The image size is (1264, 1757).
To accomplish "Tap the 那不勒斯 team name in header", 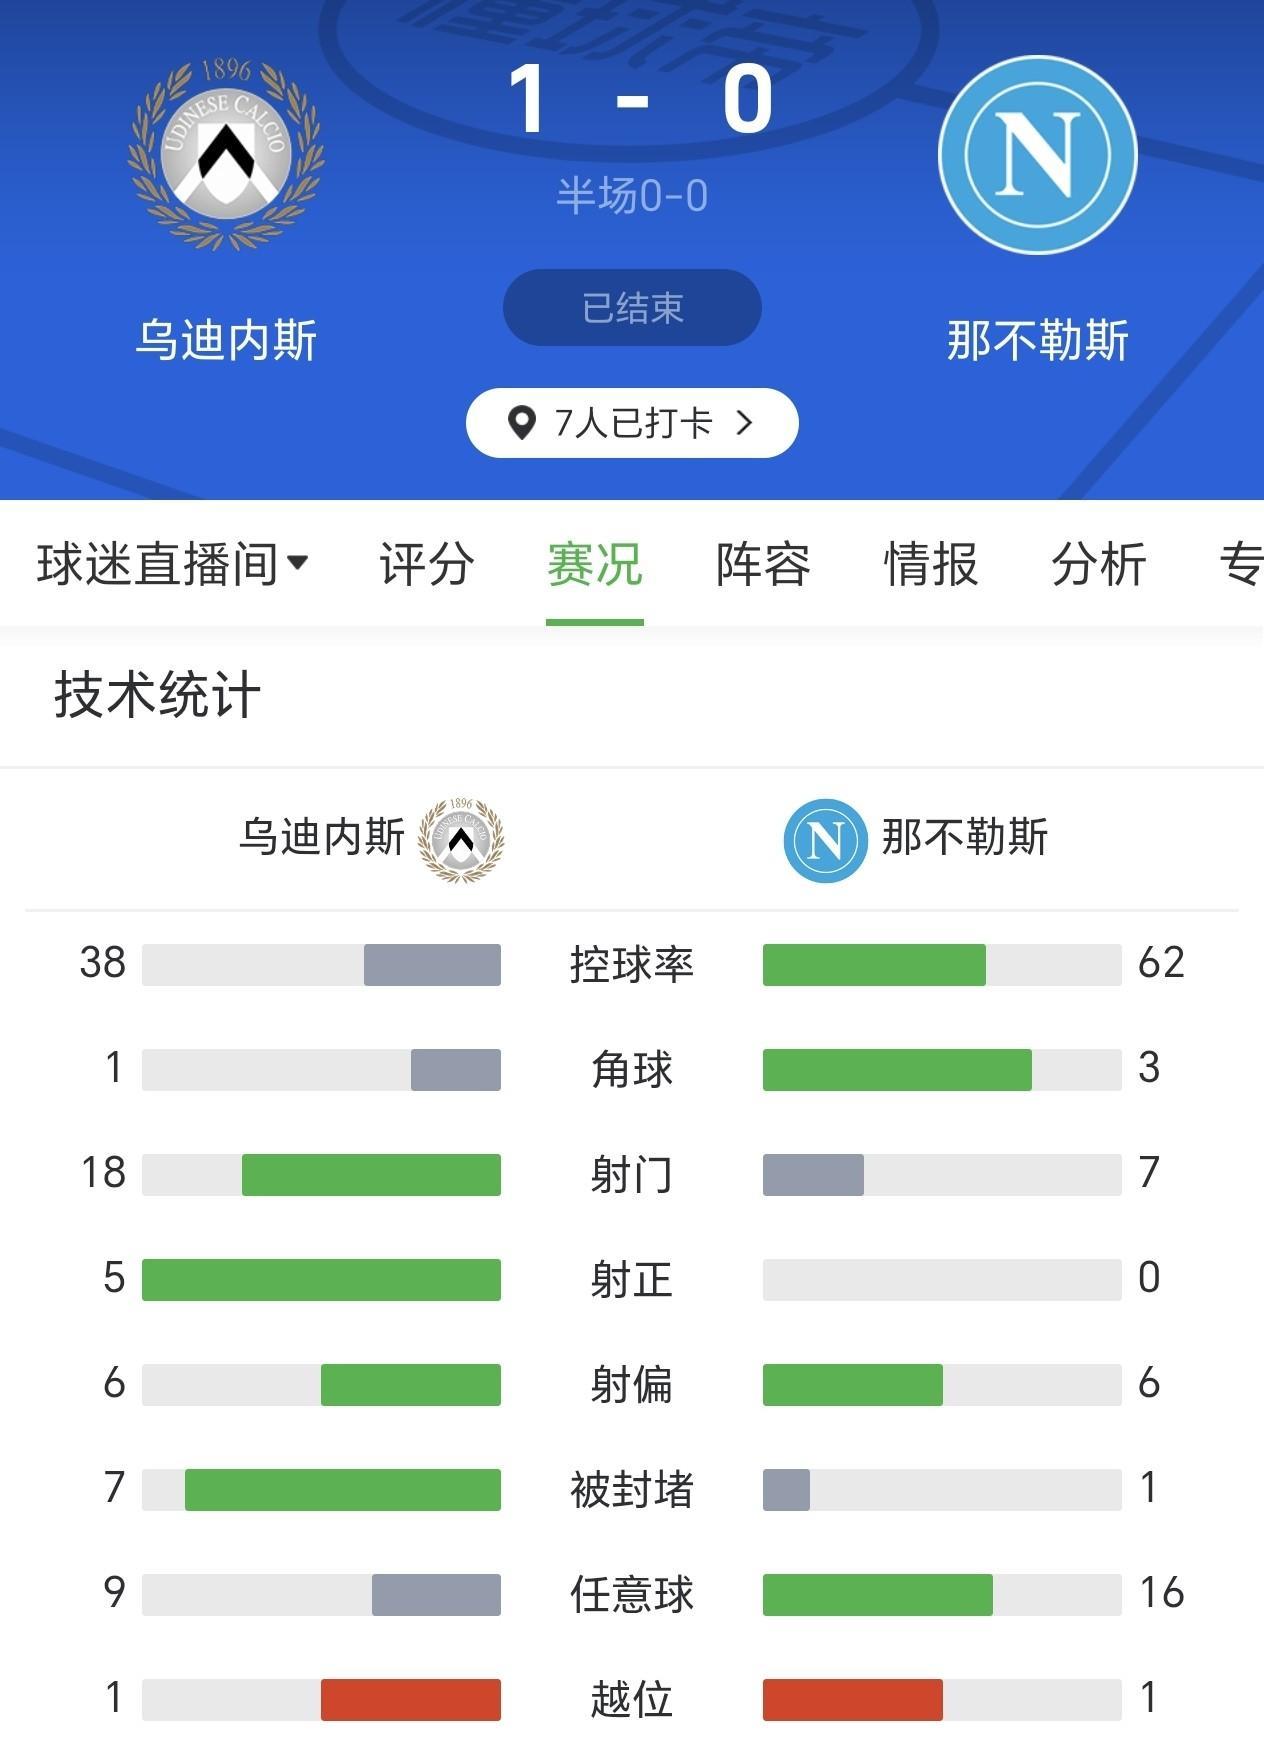I will pos(1038,341).
